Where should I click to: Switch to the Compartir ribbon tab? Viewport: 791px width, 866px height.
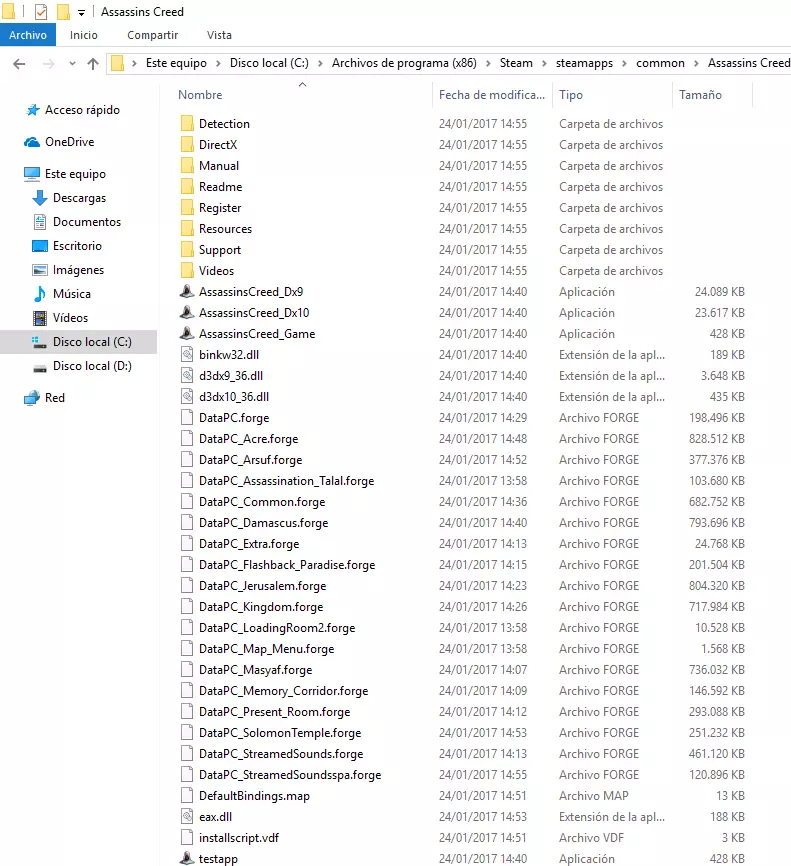click(x=152, y=35)
